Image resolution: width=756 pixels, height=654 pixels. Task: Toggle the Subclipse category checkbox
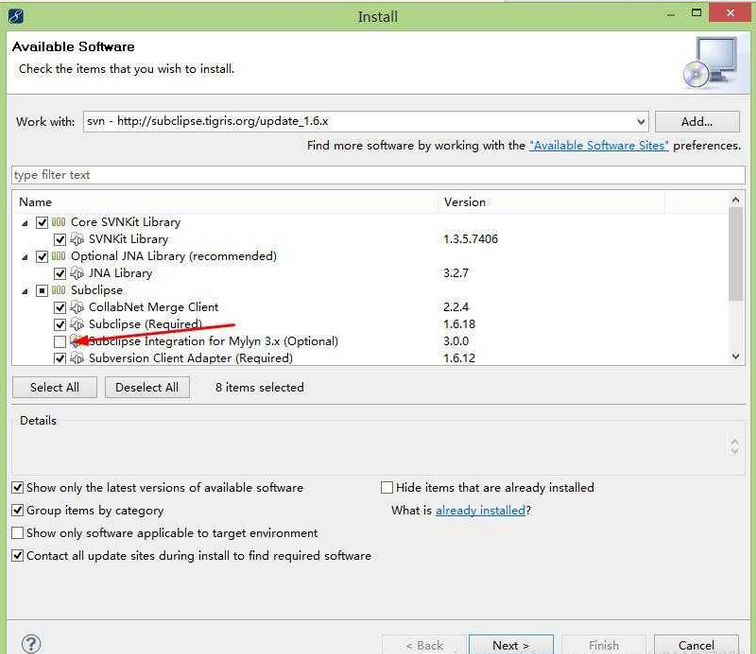[42, 290]
